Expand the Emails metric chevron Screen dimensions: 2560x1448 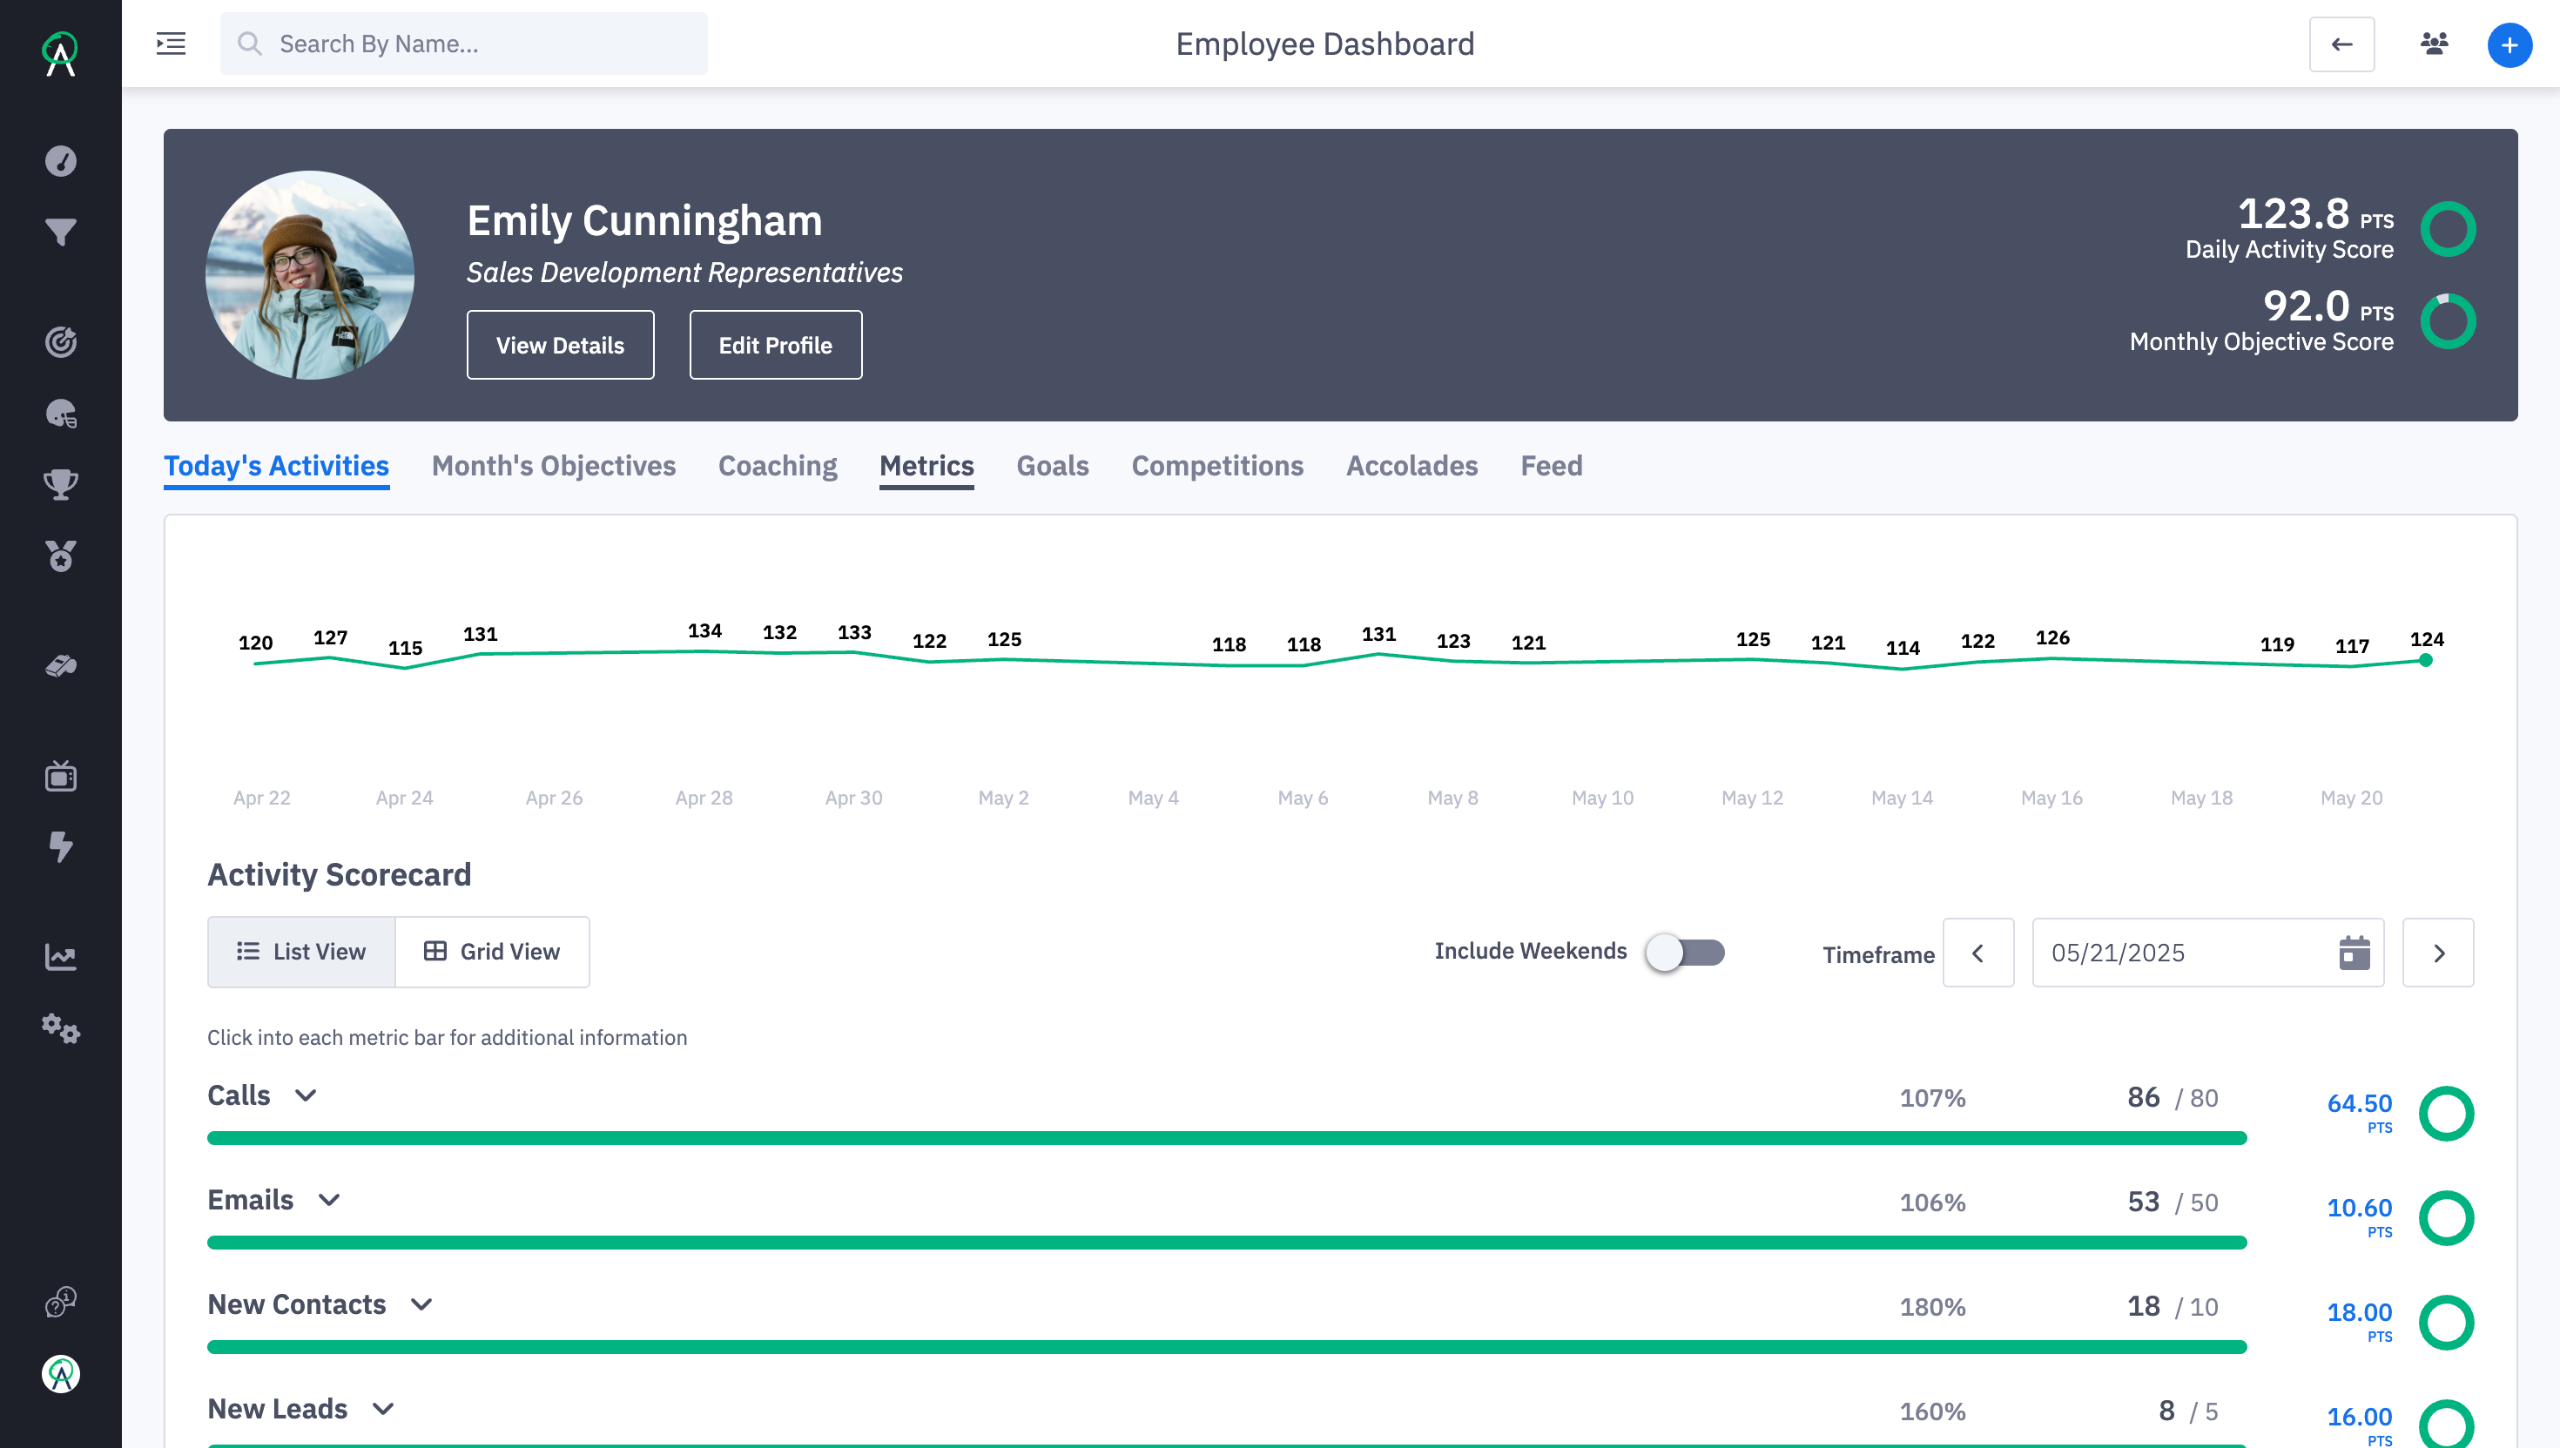point(329,1200)
